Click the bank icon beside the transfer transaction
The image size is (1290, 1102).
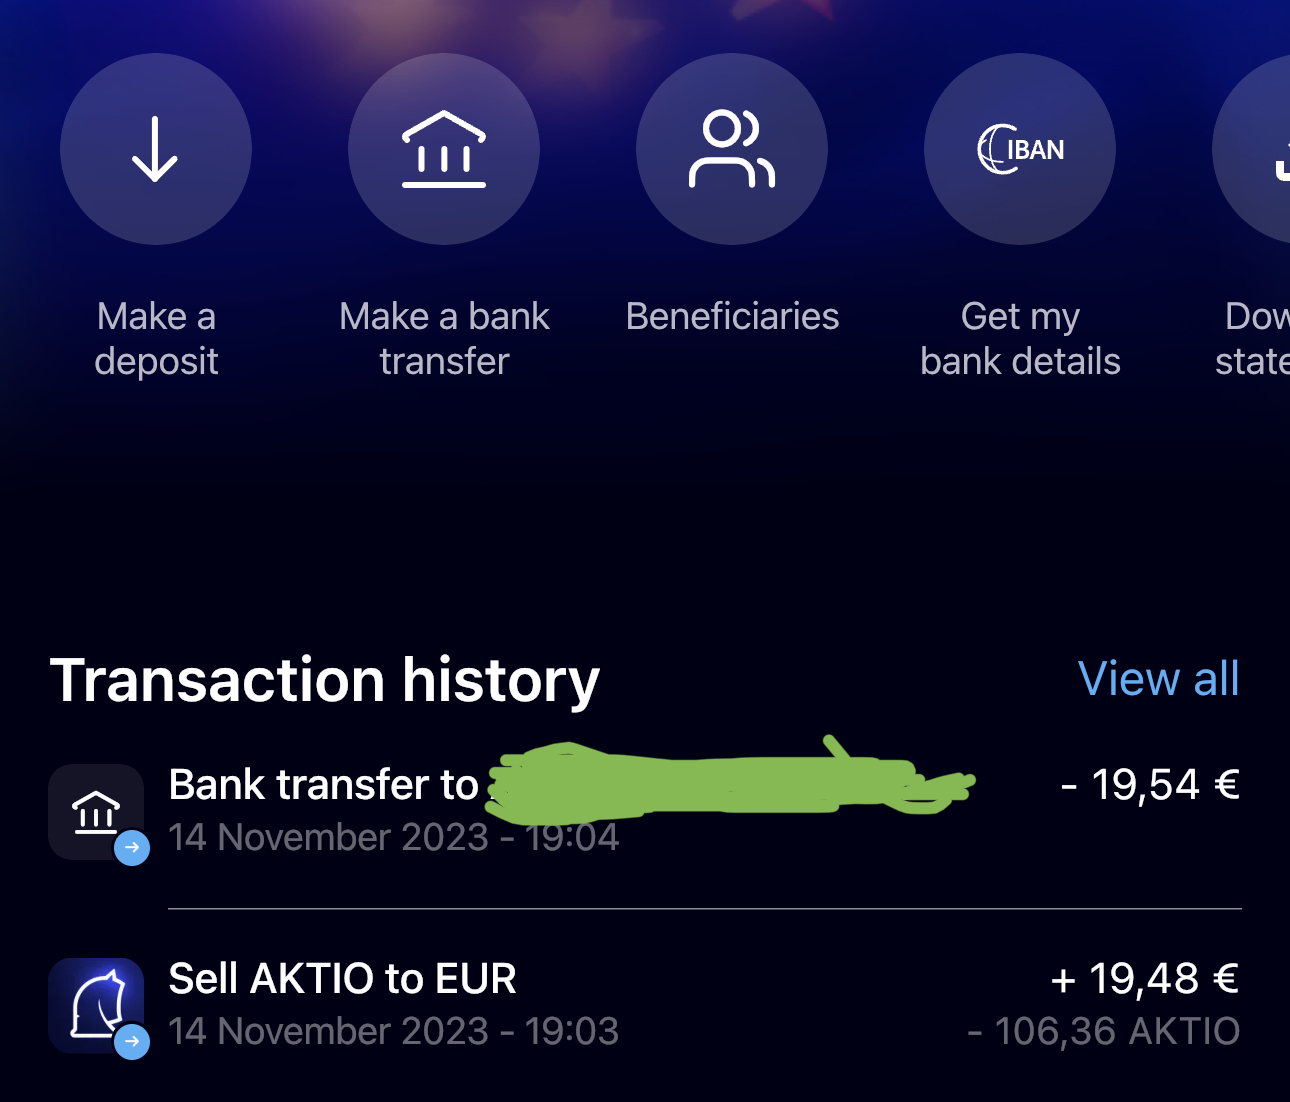click(95, 810)
